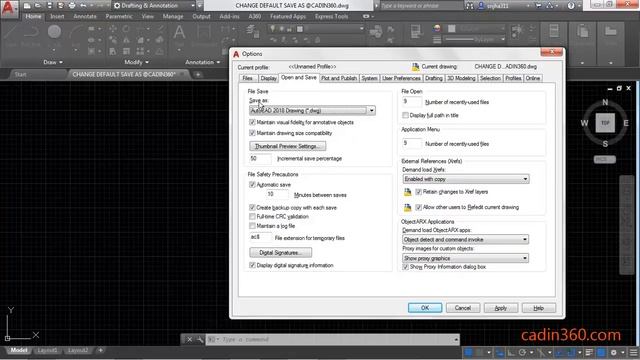Click the Help button in Options dialog
The height and width of the screenshot is (360, 640).
pyautogui.click(x=539, y=308)
